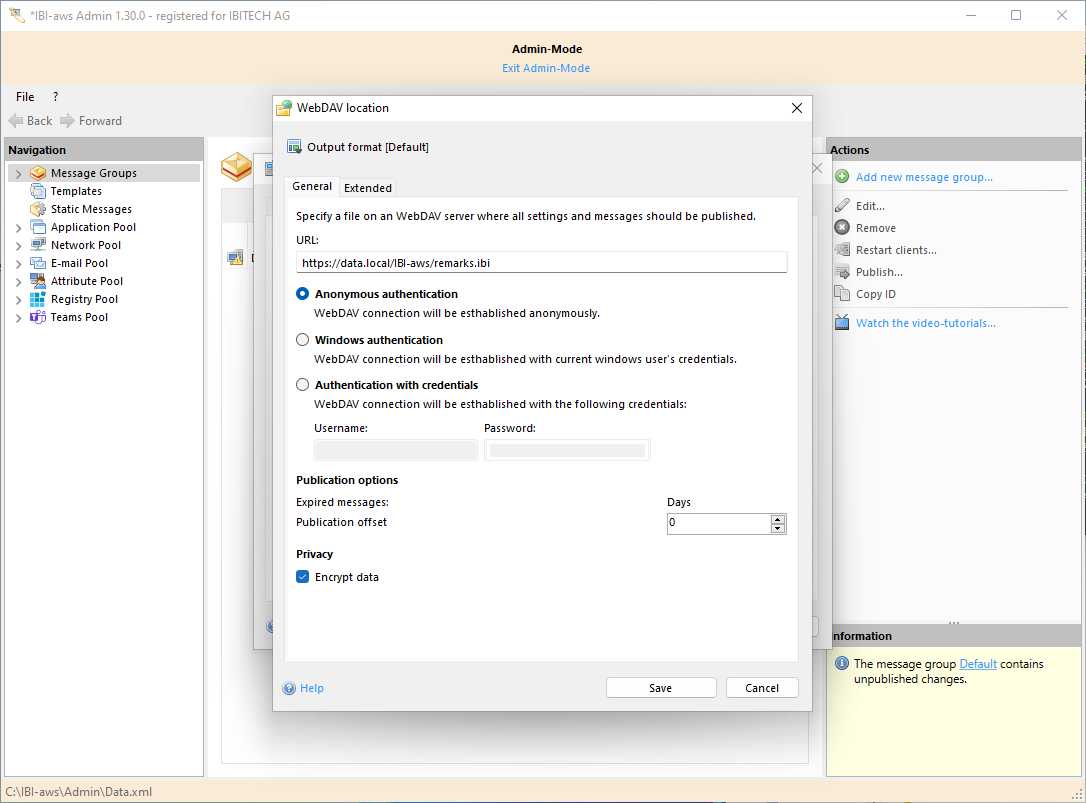Expand the Application Pool node
This screenshot has width=1086, height=803.
17,226
